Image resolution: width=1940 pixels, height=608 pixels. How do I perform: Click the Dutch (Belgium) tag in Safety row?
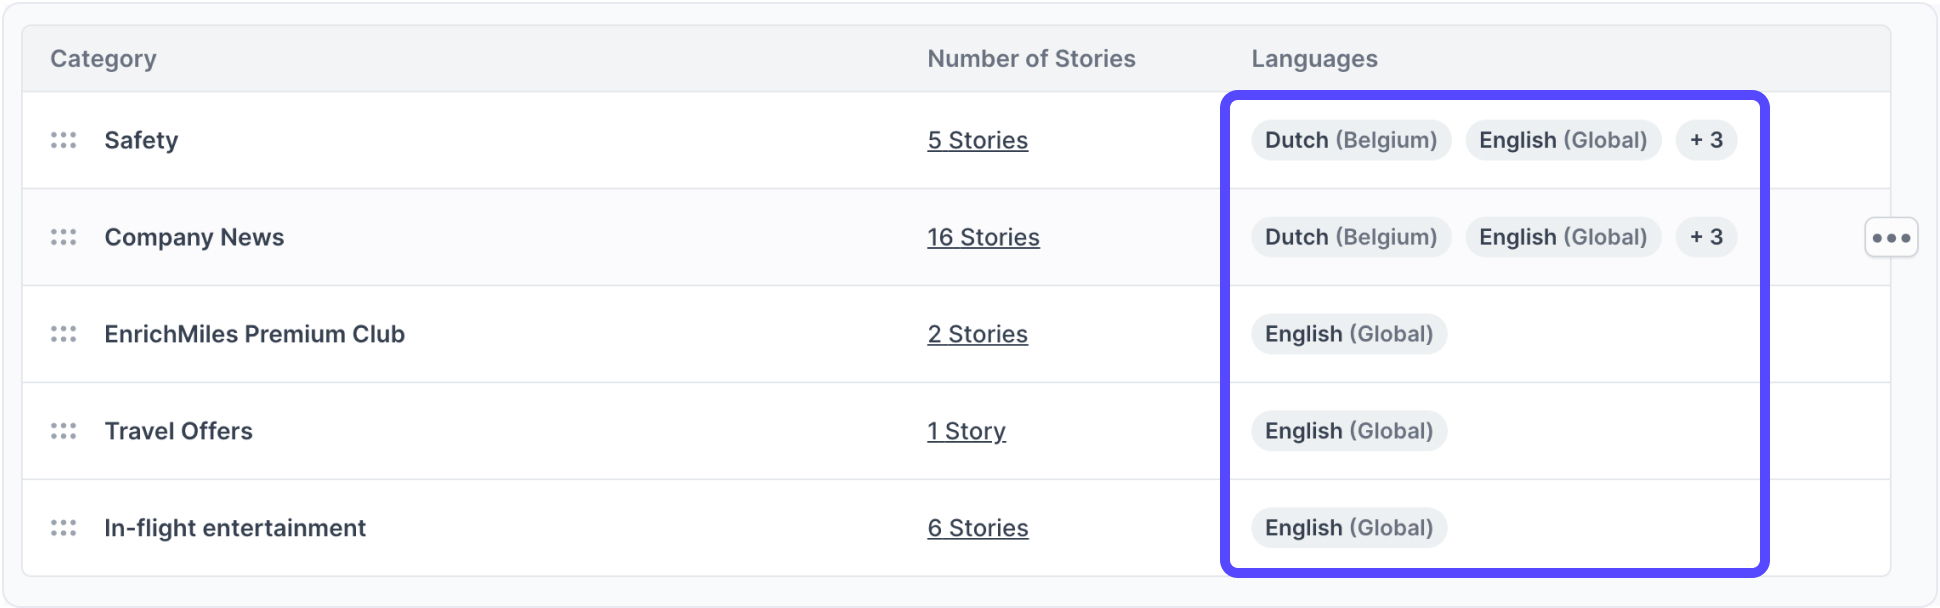tap(1351, 140)
